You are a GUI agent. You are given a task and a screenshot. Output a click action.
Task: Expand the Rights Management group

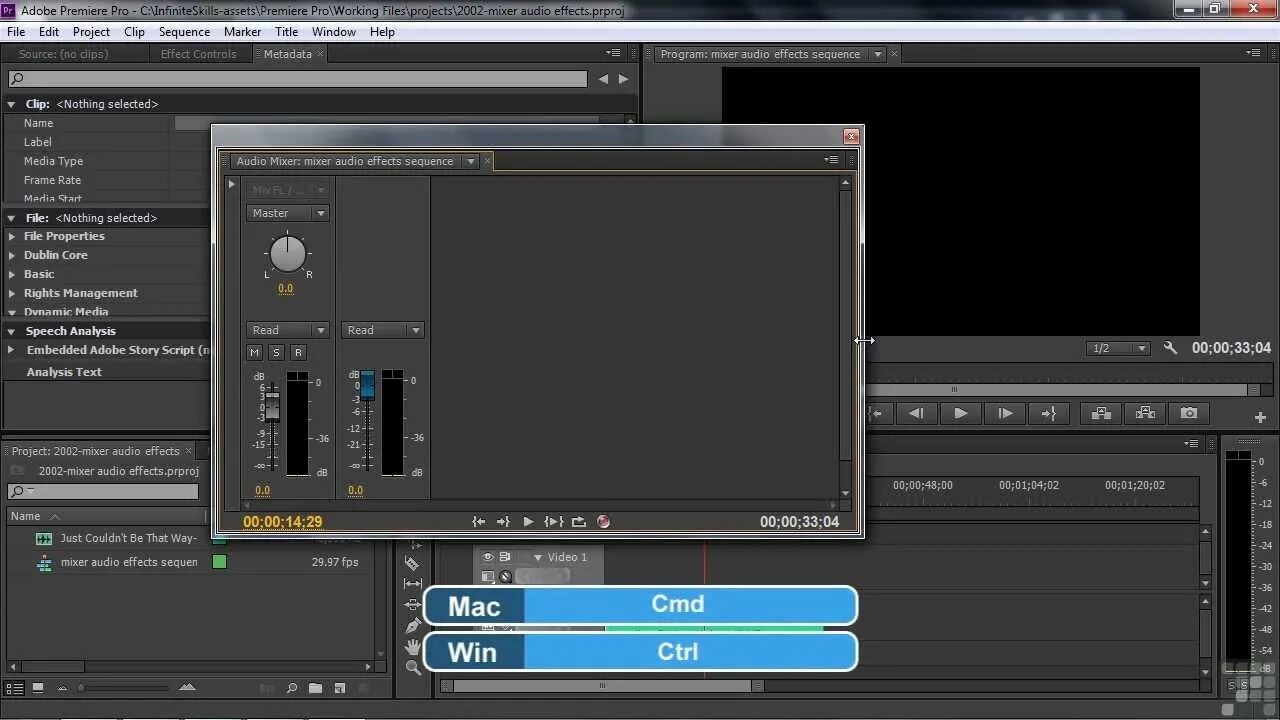tap(12, 293)
